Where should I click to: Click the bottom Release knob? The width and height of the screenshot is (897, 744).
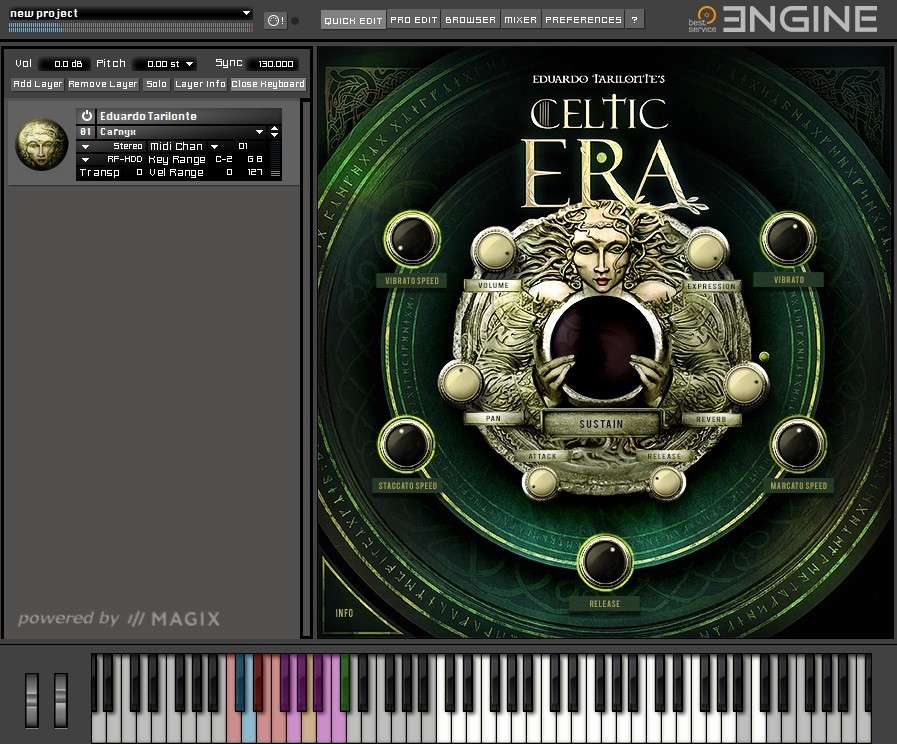(x=604, y=562)
